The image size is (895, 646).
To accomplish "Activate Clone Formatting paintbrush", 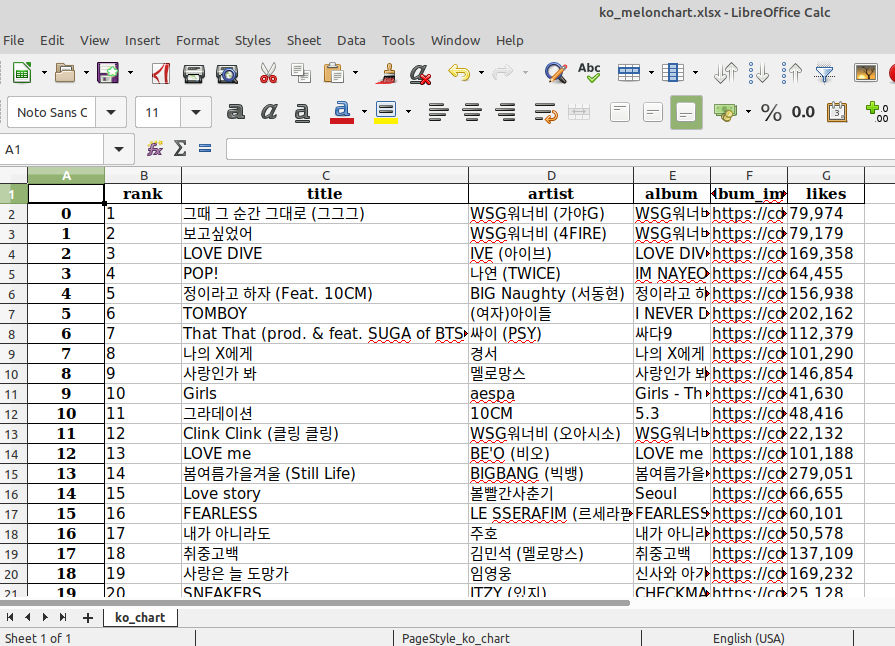I will click(x=387, y=73).
